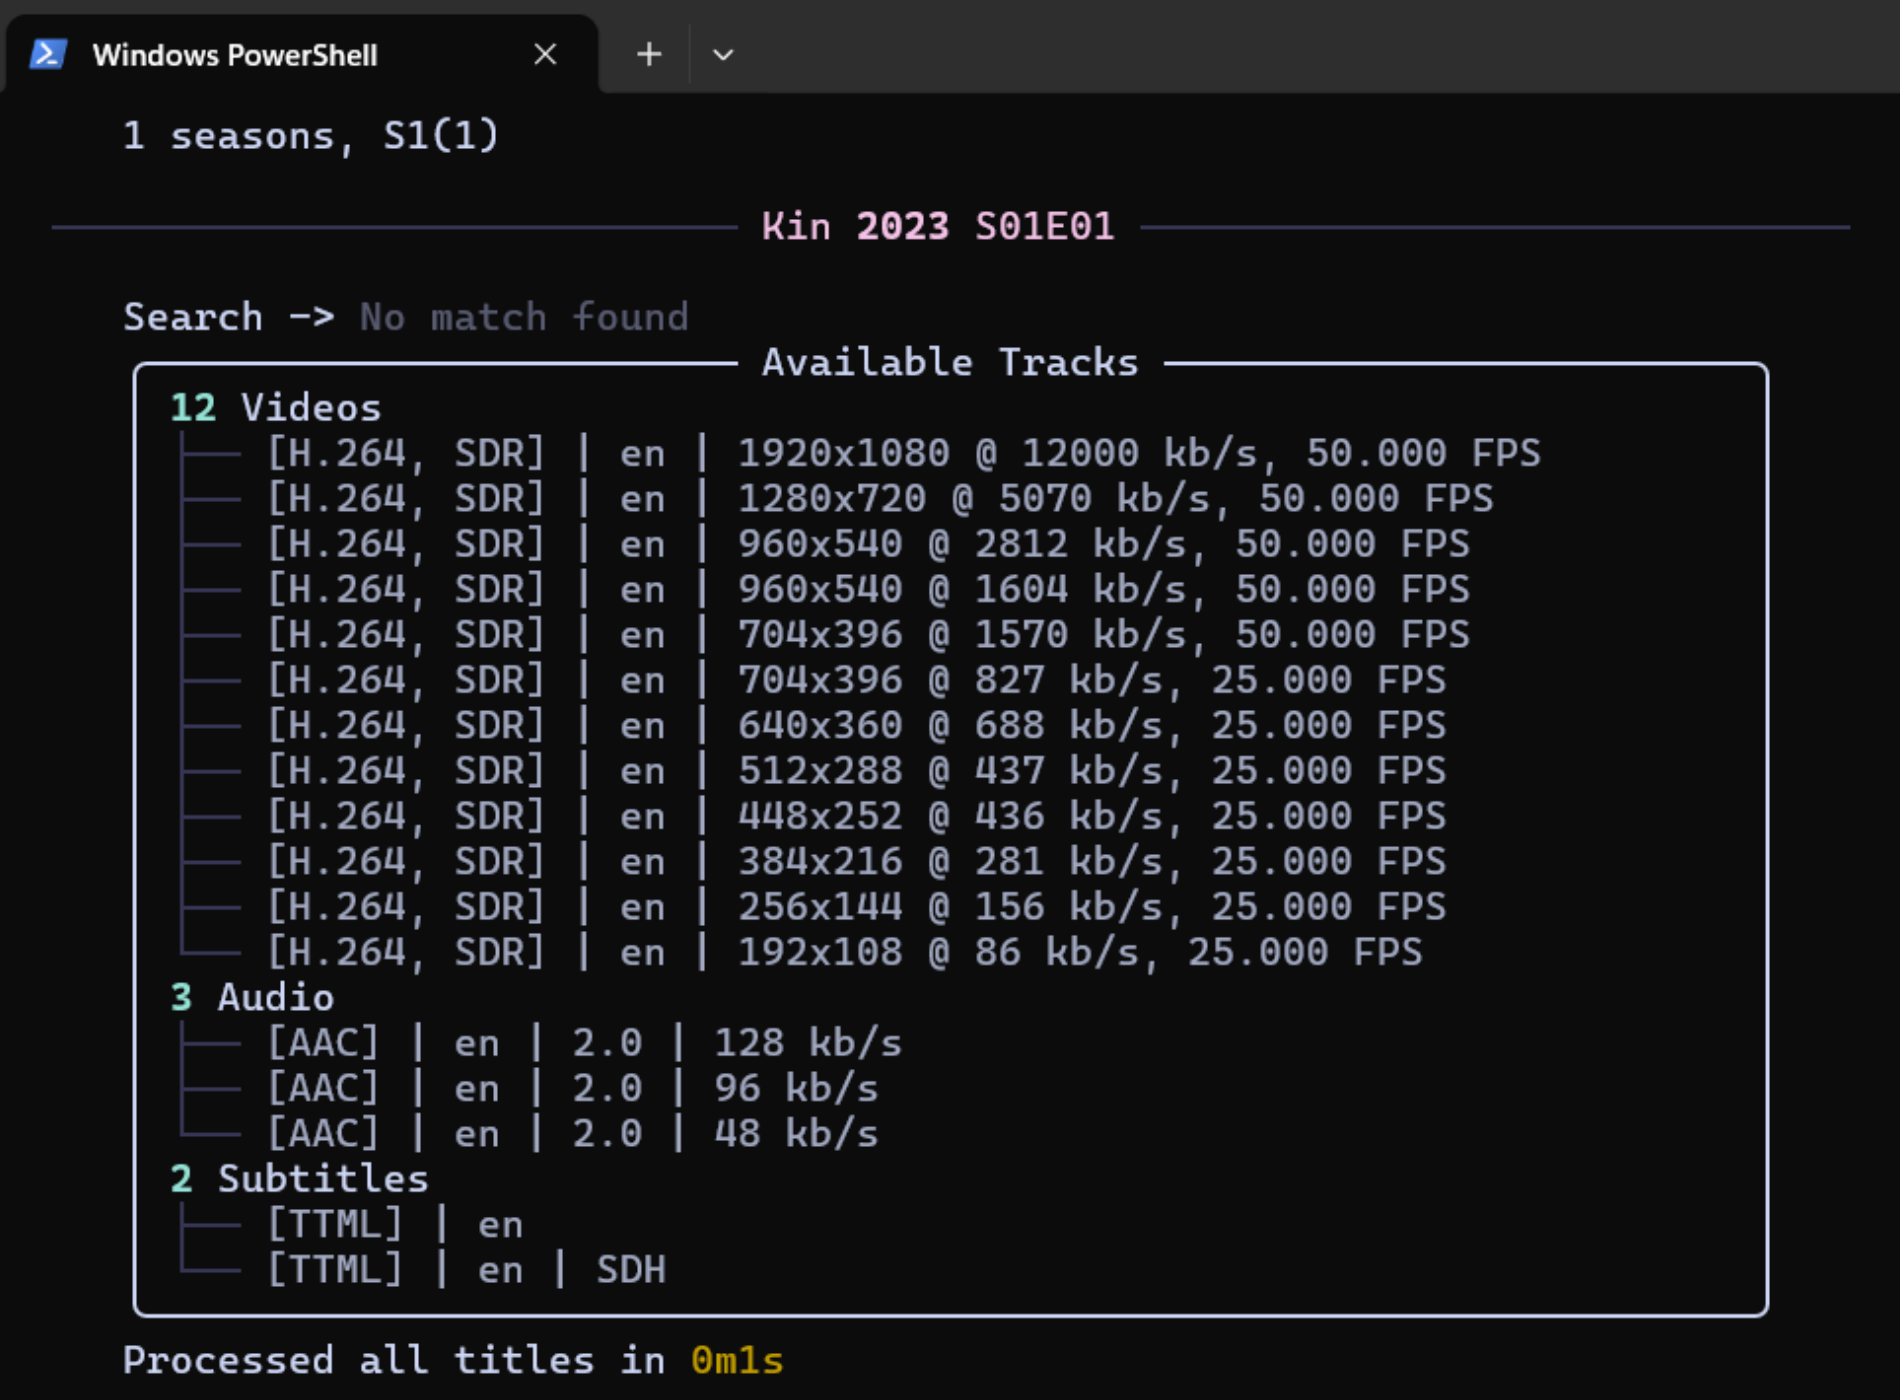Open the new tab profiles dropdown chevron

click(723, 55)
